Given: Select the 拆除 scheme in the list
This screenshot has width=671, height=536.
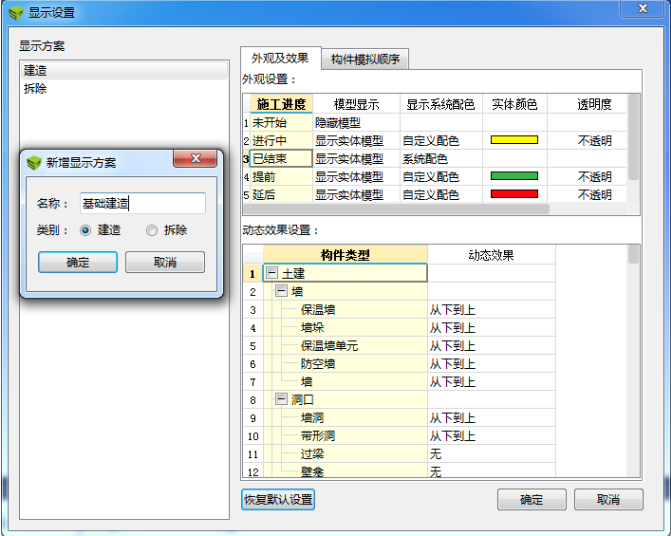Looking at the screenshot, I should (x=124, y=89).
